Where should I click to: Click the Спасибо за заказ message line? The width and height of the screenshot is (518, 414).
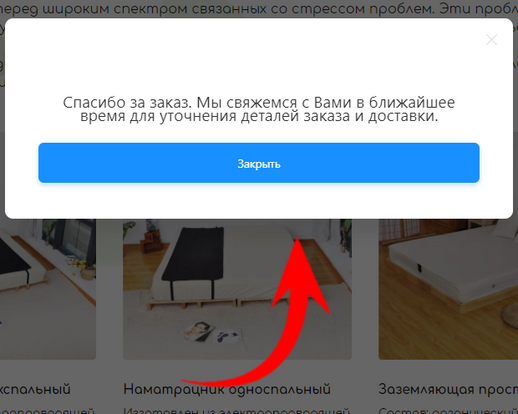click(259, 102)
